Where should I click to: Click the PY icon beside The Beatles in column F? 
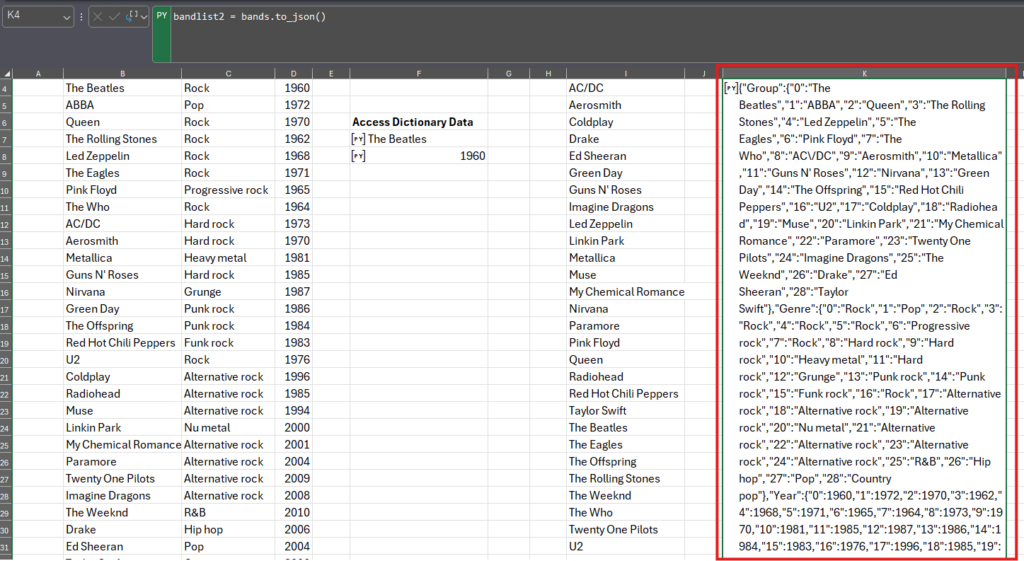(358, 139)
